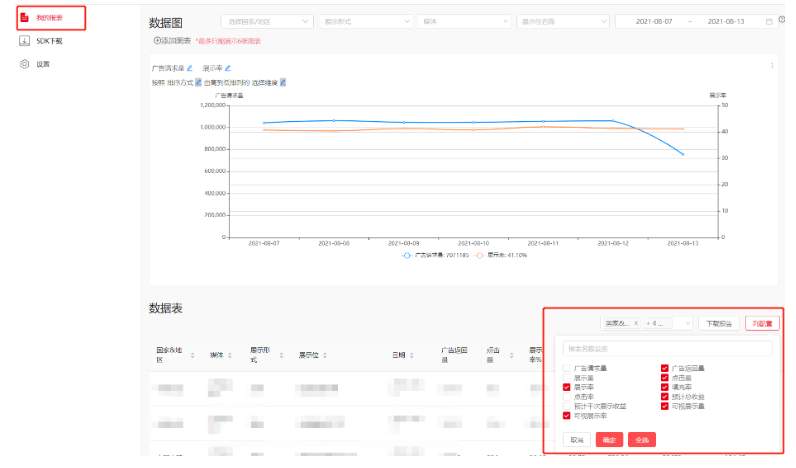
Task: Expand the dimension multi-select dropdown arrow
Action: click(688, 323)
